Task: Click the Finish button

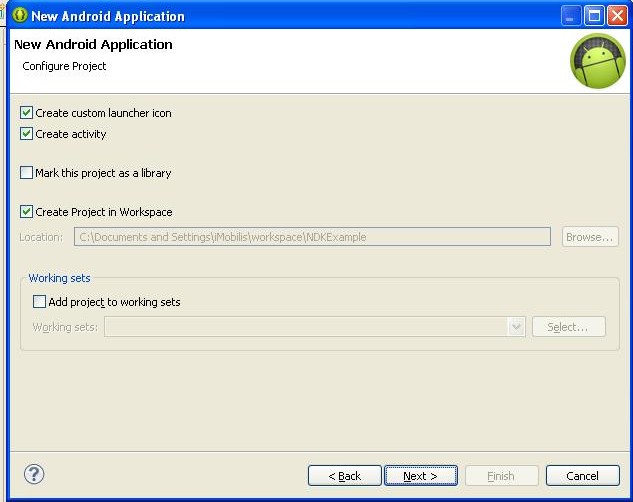Action: tap(501, 476)
